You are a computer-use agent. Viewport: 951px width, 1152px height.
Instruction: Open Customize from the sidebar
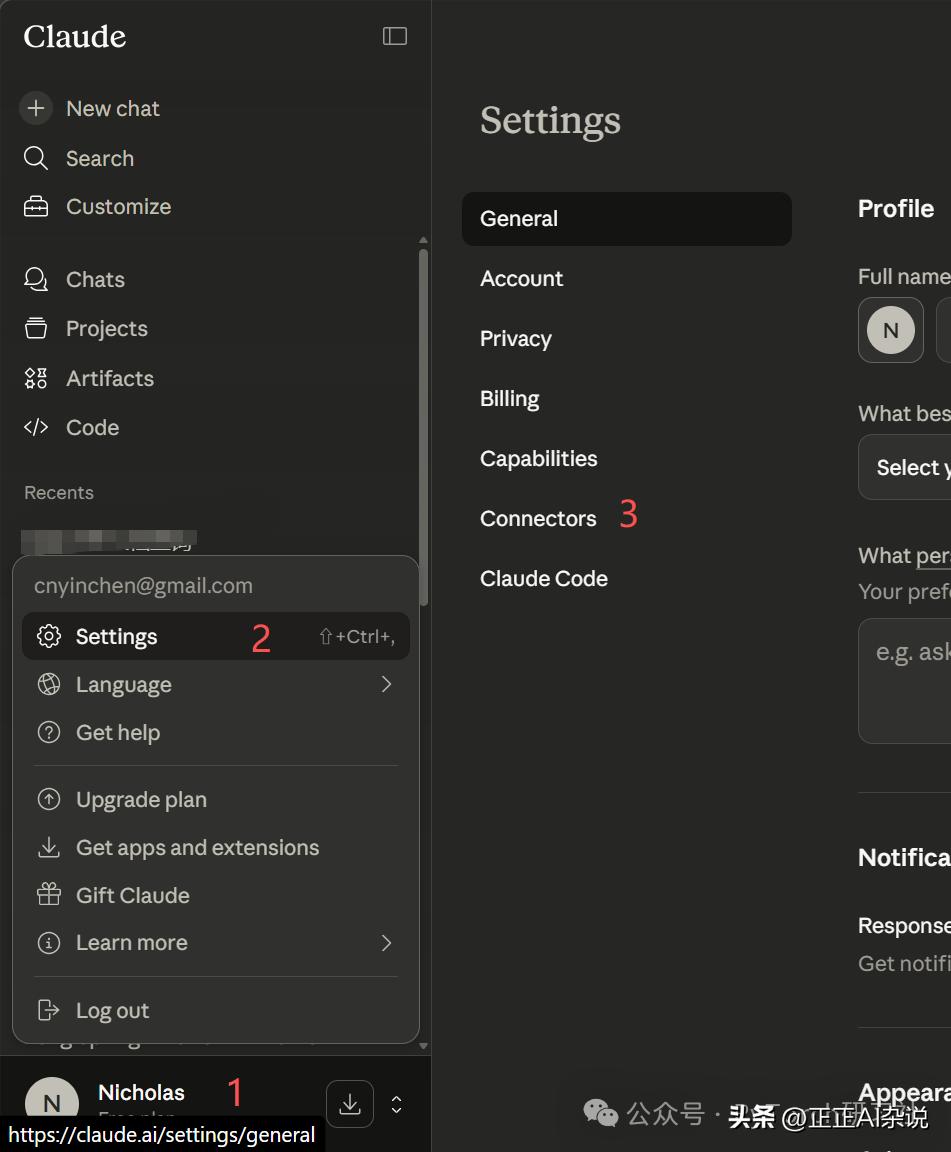[118, 207]
